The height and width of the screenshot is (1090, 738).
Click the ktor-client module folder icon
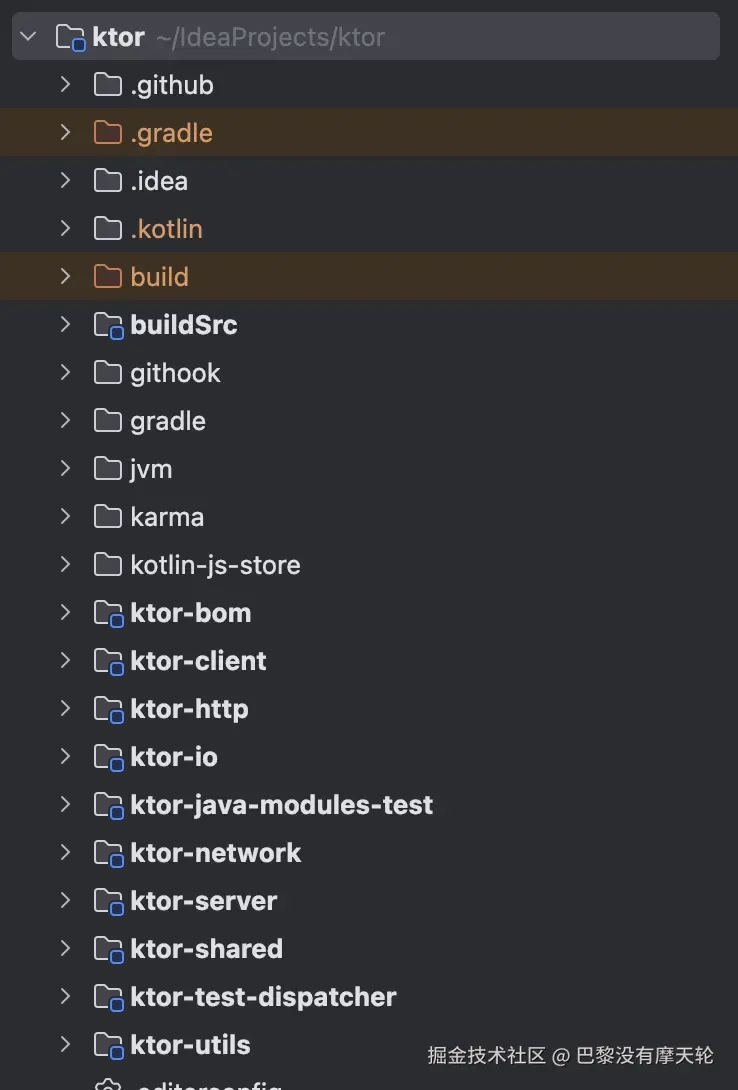coord(107,661)
